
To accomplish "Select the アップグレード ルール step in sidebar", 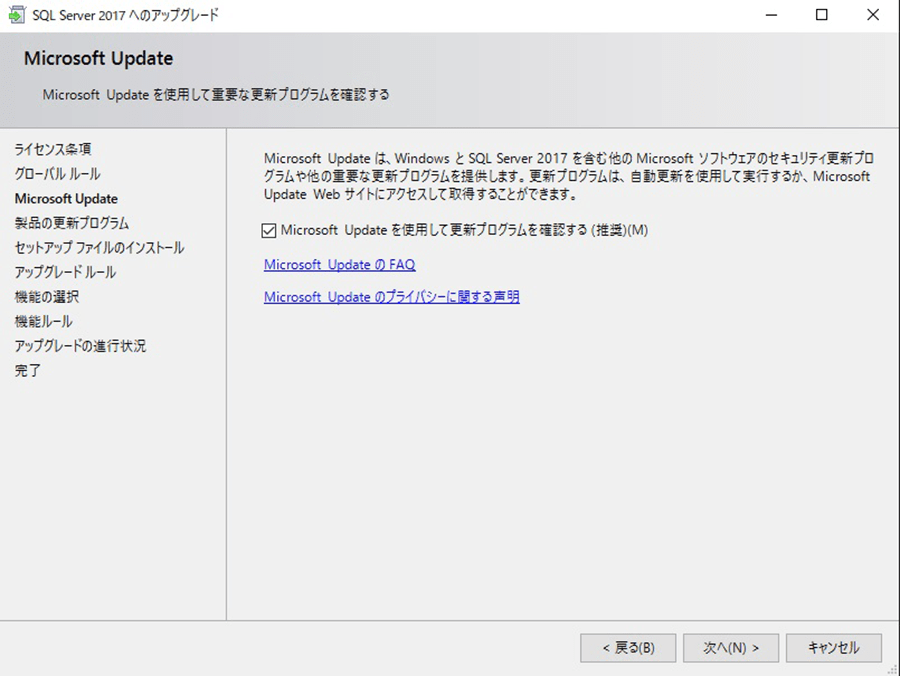I will (x=65, y=272).
